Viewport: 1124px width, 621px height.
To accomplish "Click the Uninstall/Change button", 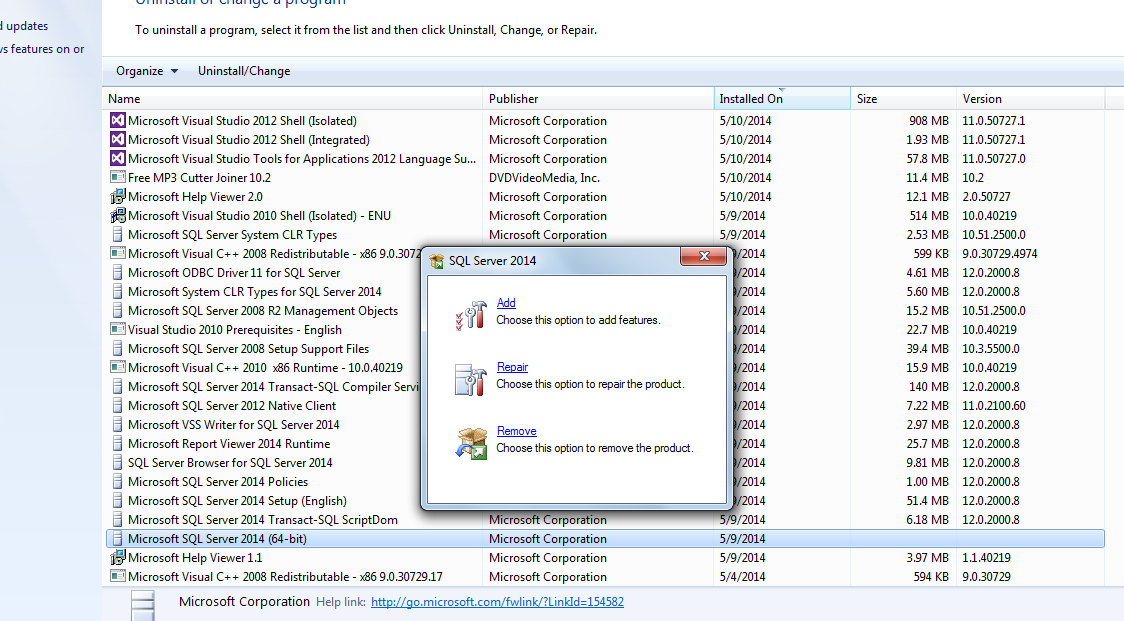I will coord(243,71).
